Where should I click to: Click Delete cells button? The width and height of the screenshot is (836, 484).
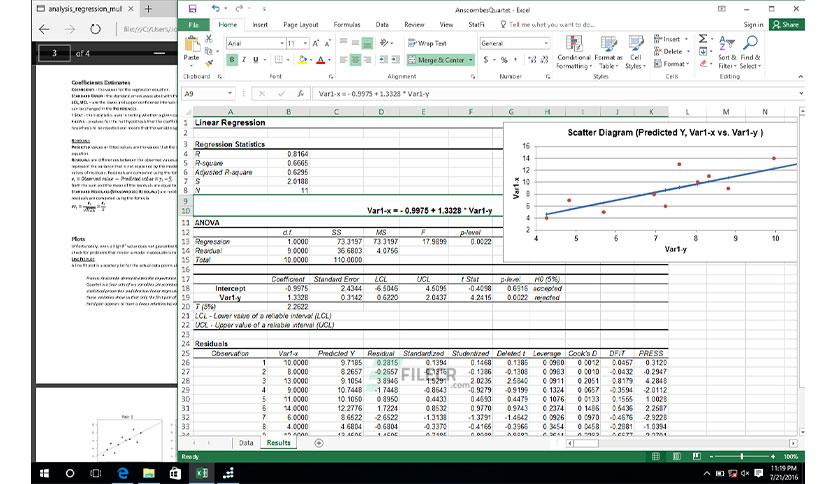[672, 51]
